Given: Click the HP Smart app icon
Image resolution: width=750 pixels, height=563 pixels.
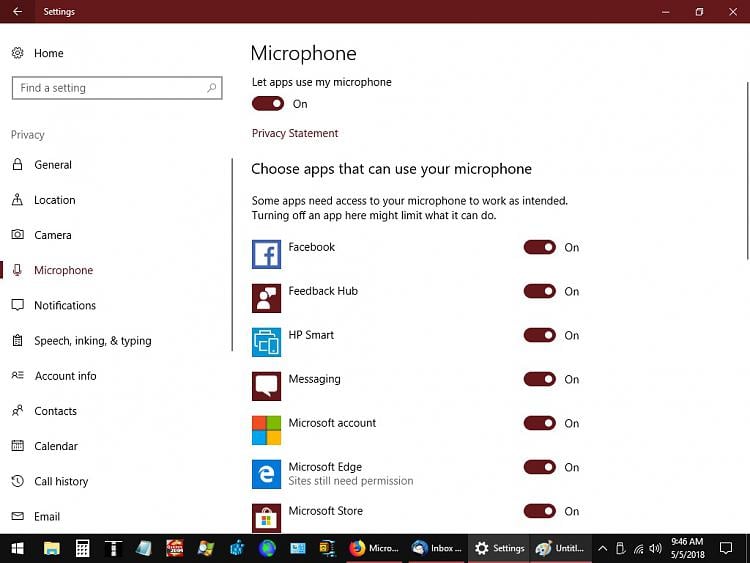Looking at the screenshot, I should 266,342.
